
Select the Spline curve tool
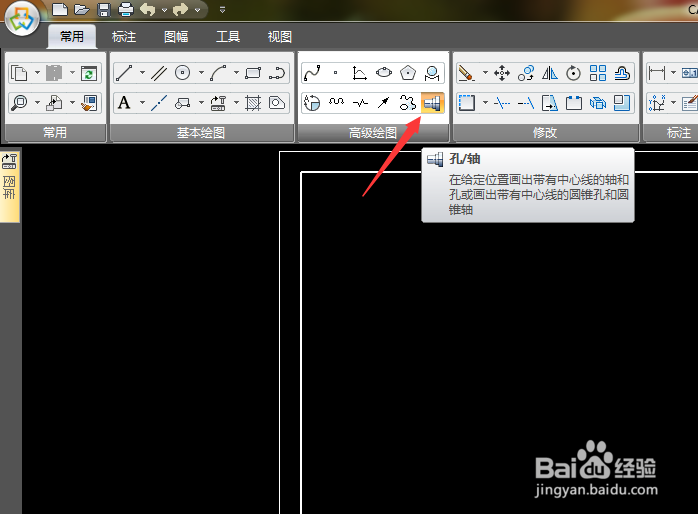click(312, 73)
